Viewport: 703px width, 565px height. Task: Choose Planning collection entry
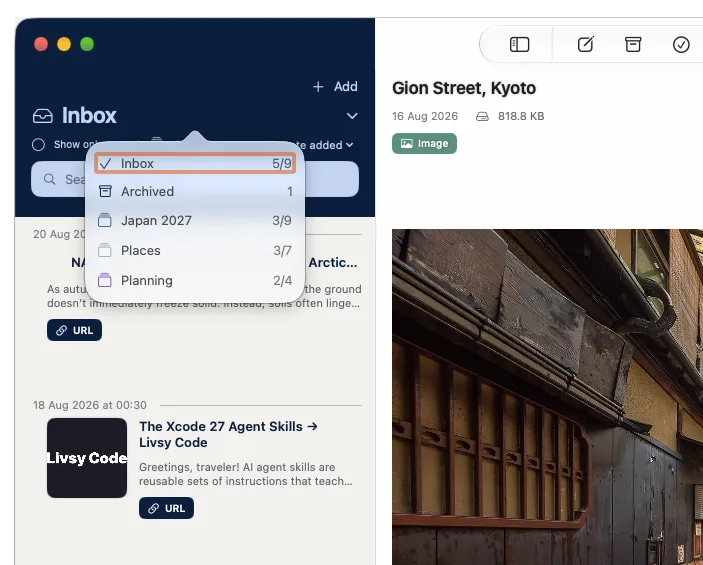tap(195, 280)
